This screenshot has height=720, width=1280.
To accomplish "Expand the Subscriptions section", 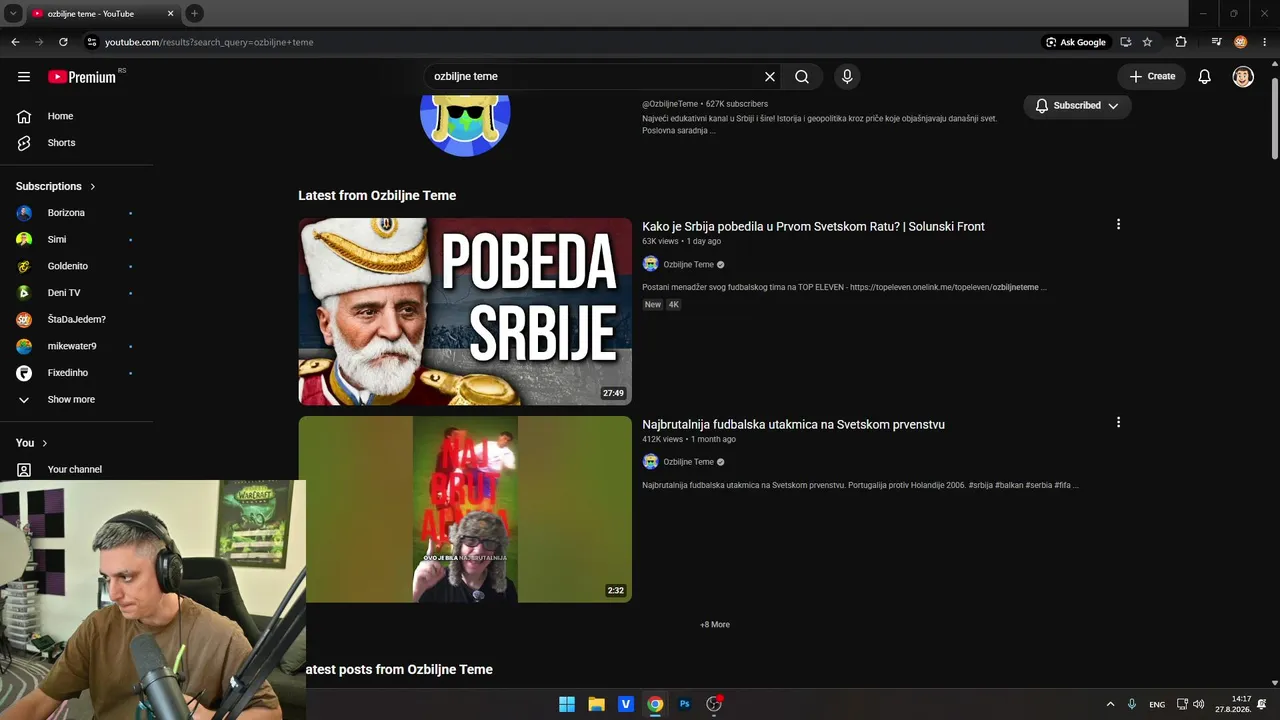I will tap(56, 186).
